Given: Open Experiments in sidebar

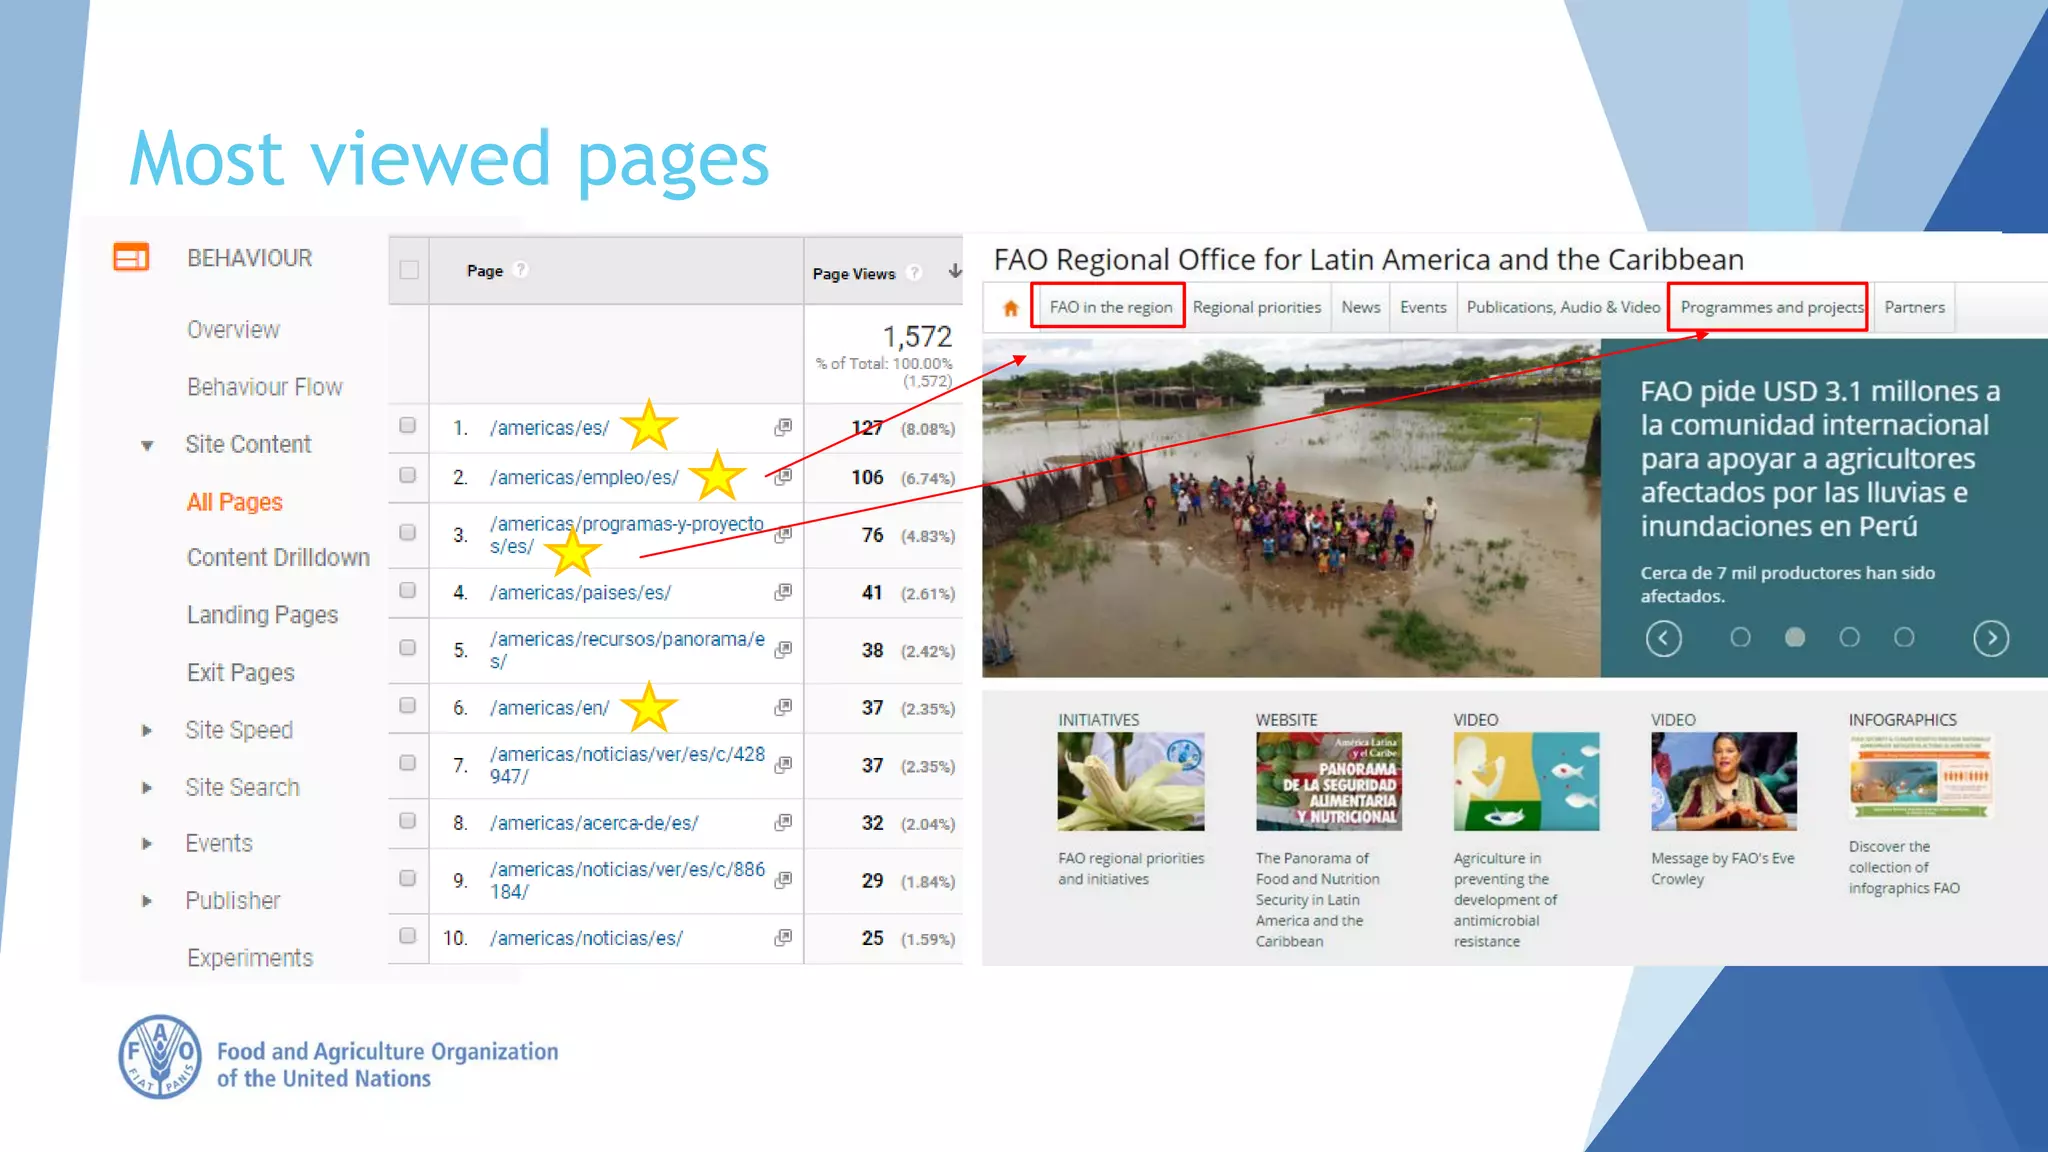Looking at the screenshot, I should click(x=250, y=958).
